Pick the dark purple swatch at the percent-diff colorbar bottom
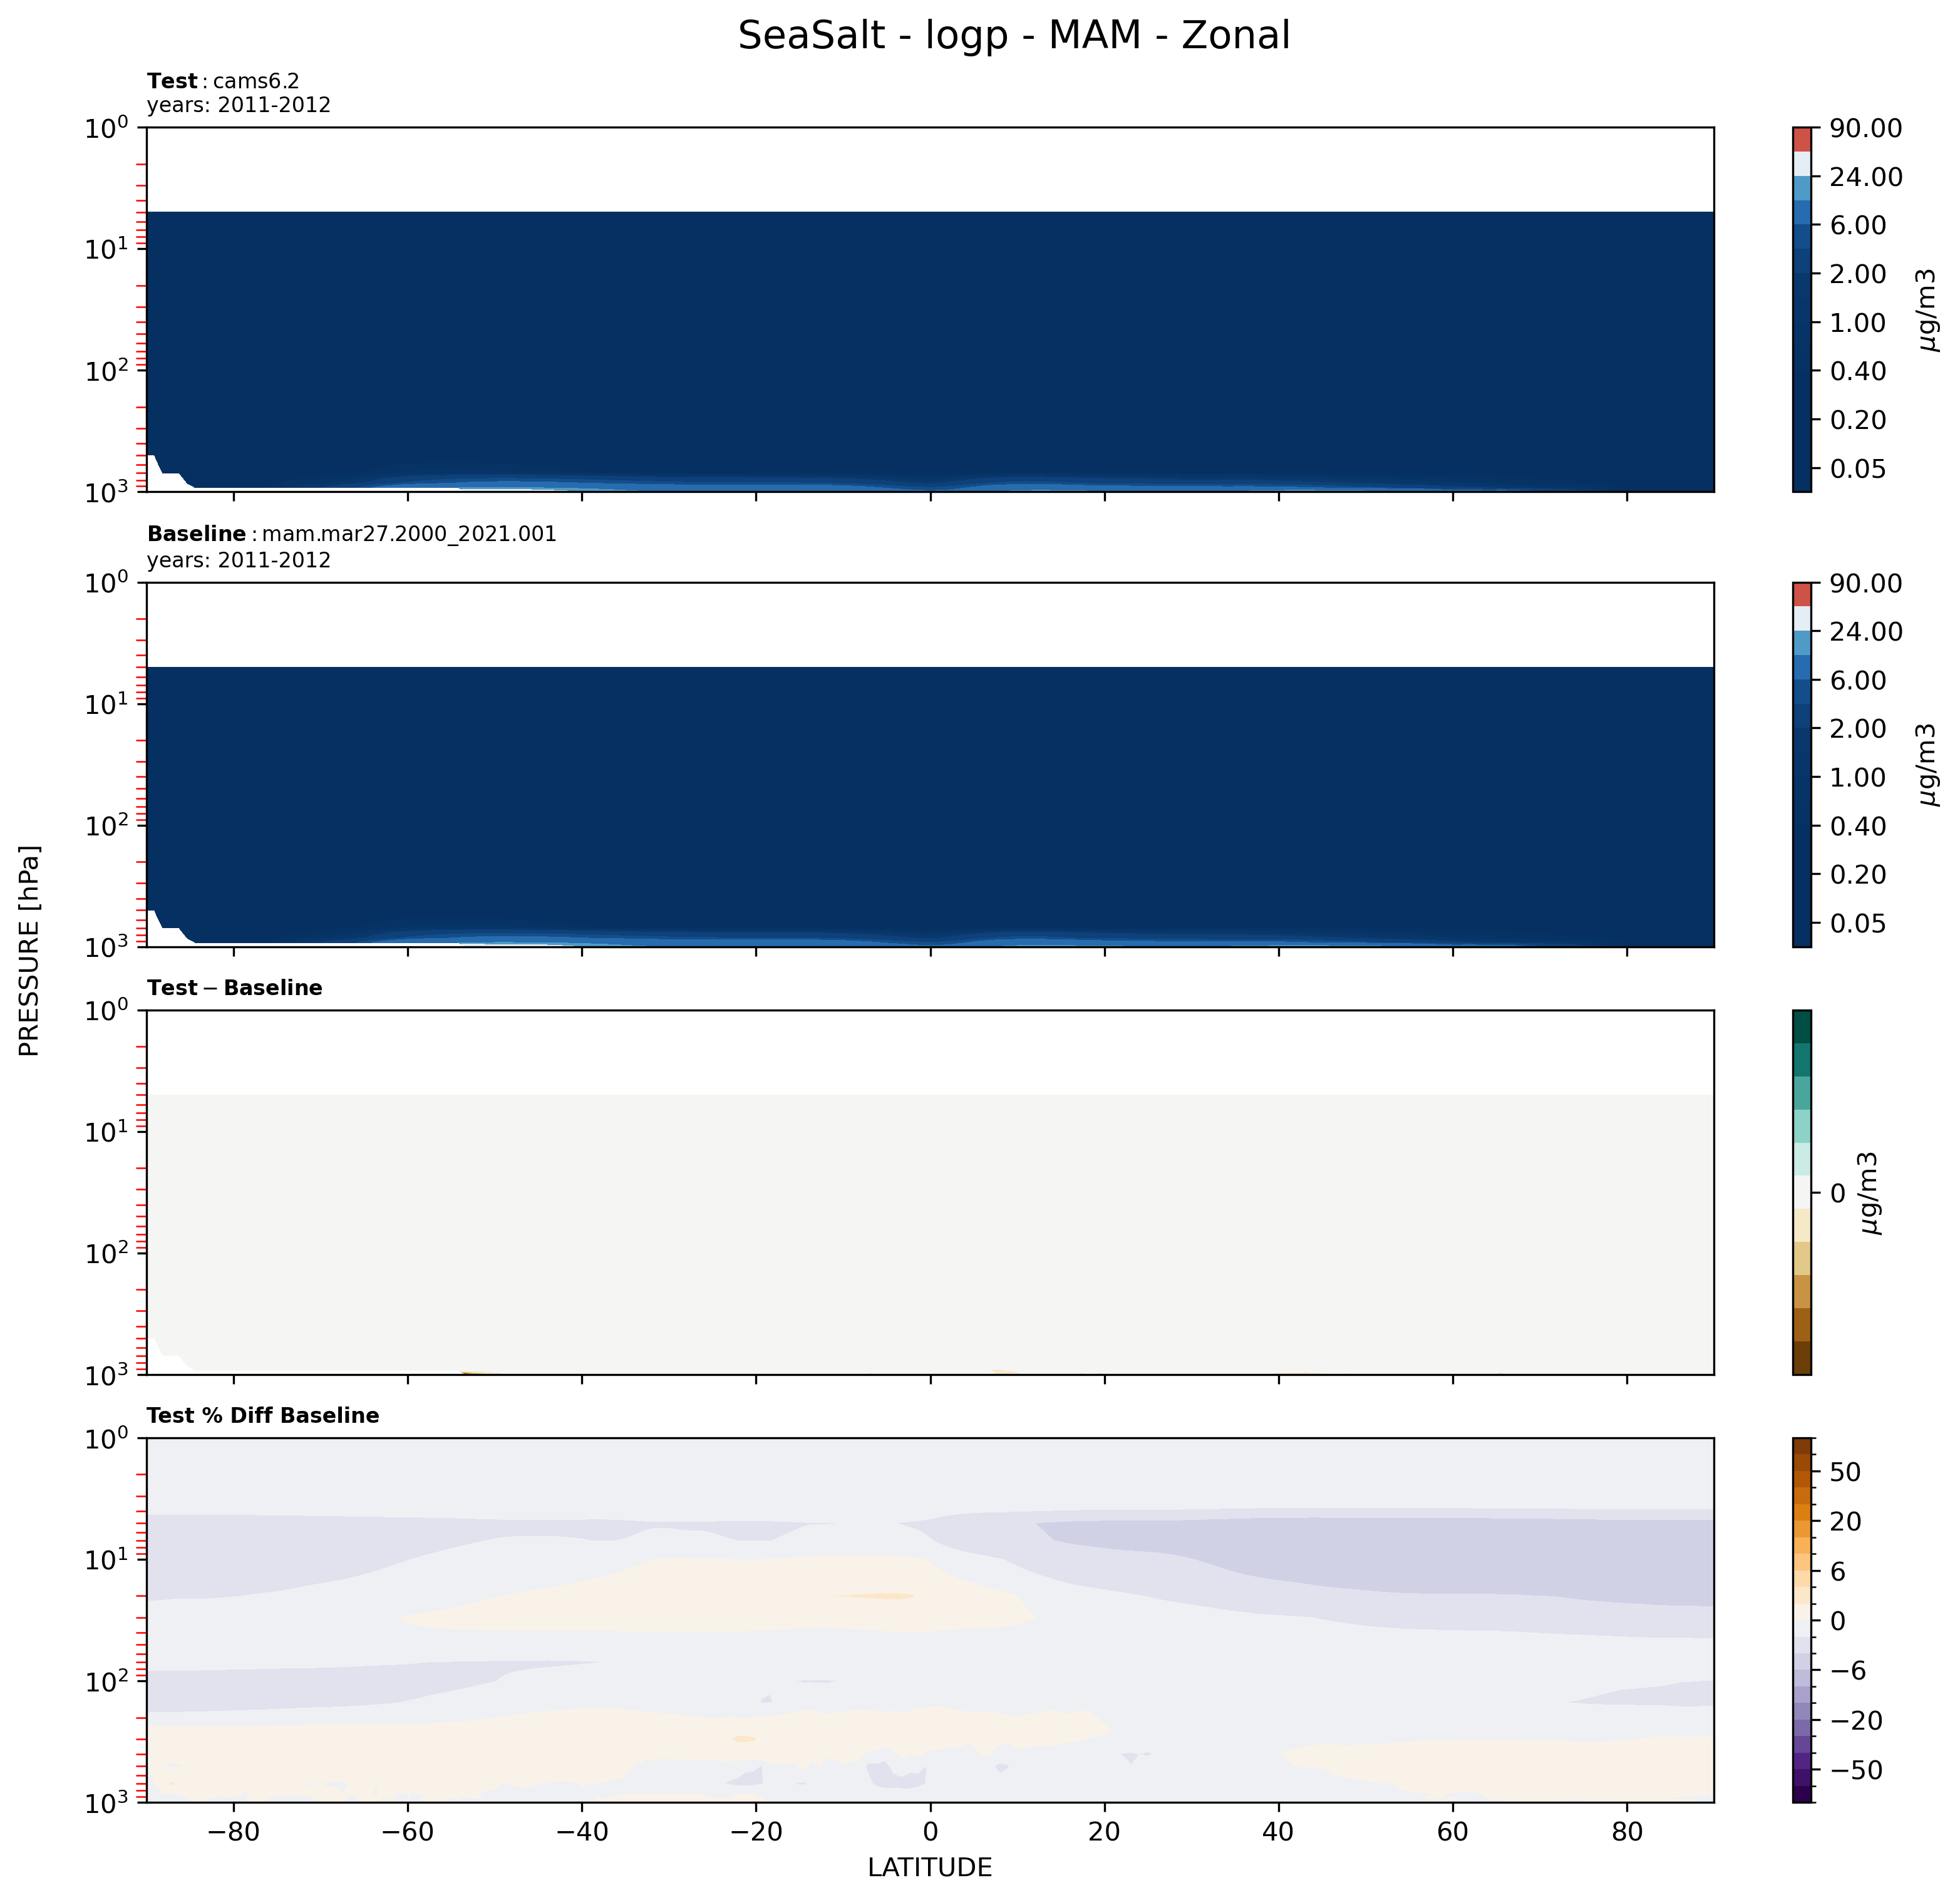The width and height of the screenshot is (1960, 1900). [1802, 1794]
